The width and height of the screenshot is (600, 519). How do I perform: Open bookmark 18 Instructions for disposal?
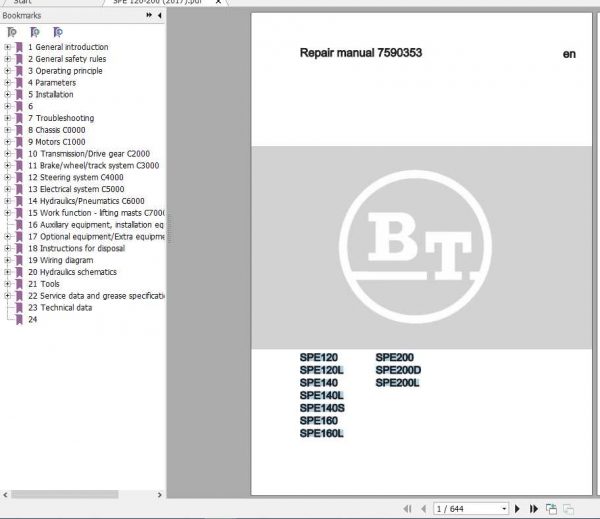[x=77, y=248]
